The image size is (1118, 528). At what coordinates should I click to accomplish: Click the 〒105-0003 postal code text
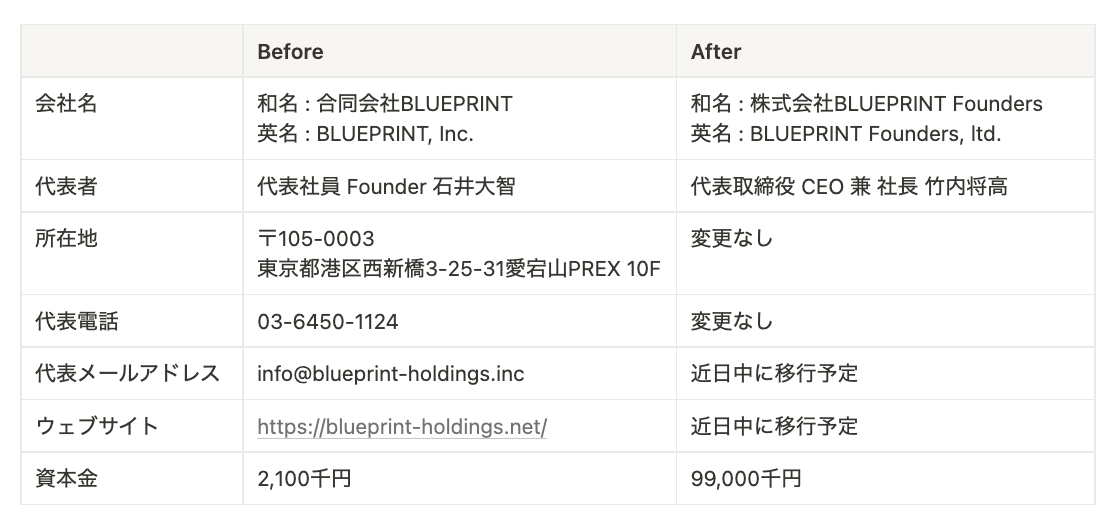316,239
